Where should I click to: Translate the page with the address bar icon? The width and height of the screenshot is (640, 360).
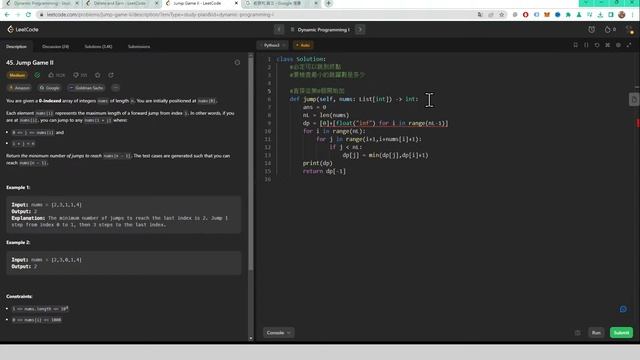(480, 15)
